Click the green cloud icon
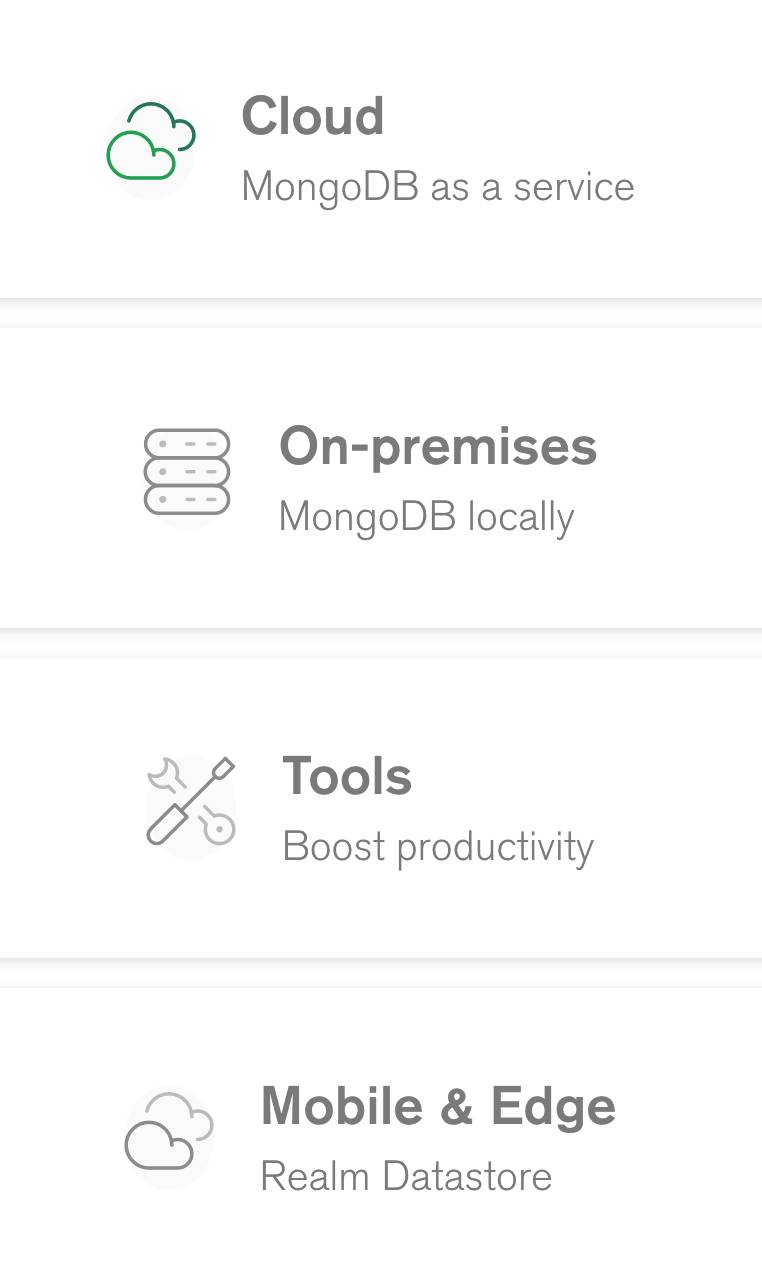 click(151, 142)
